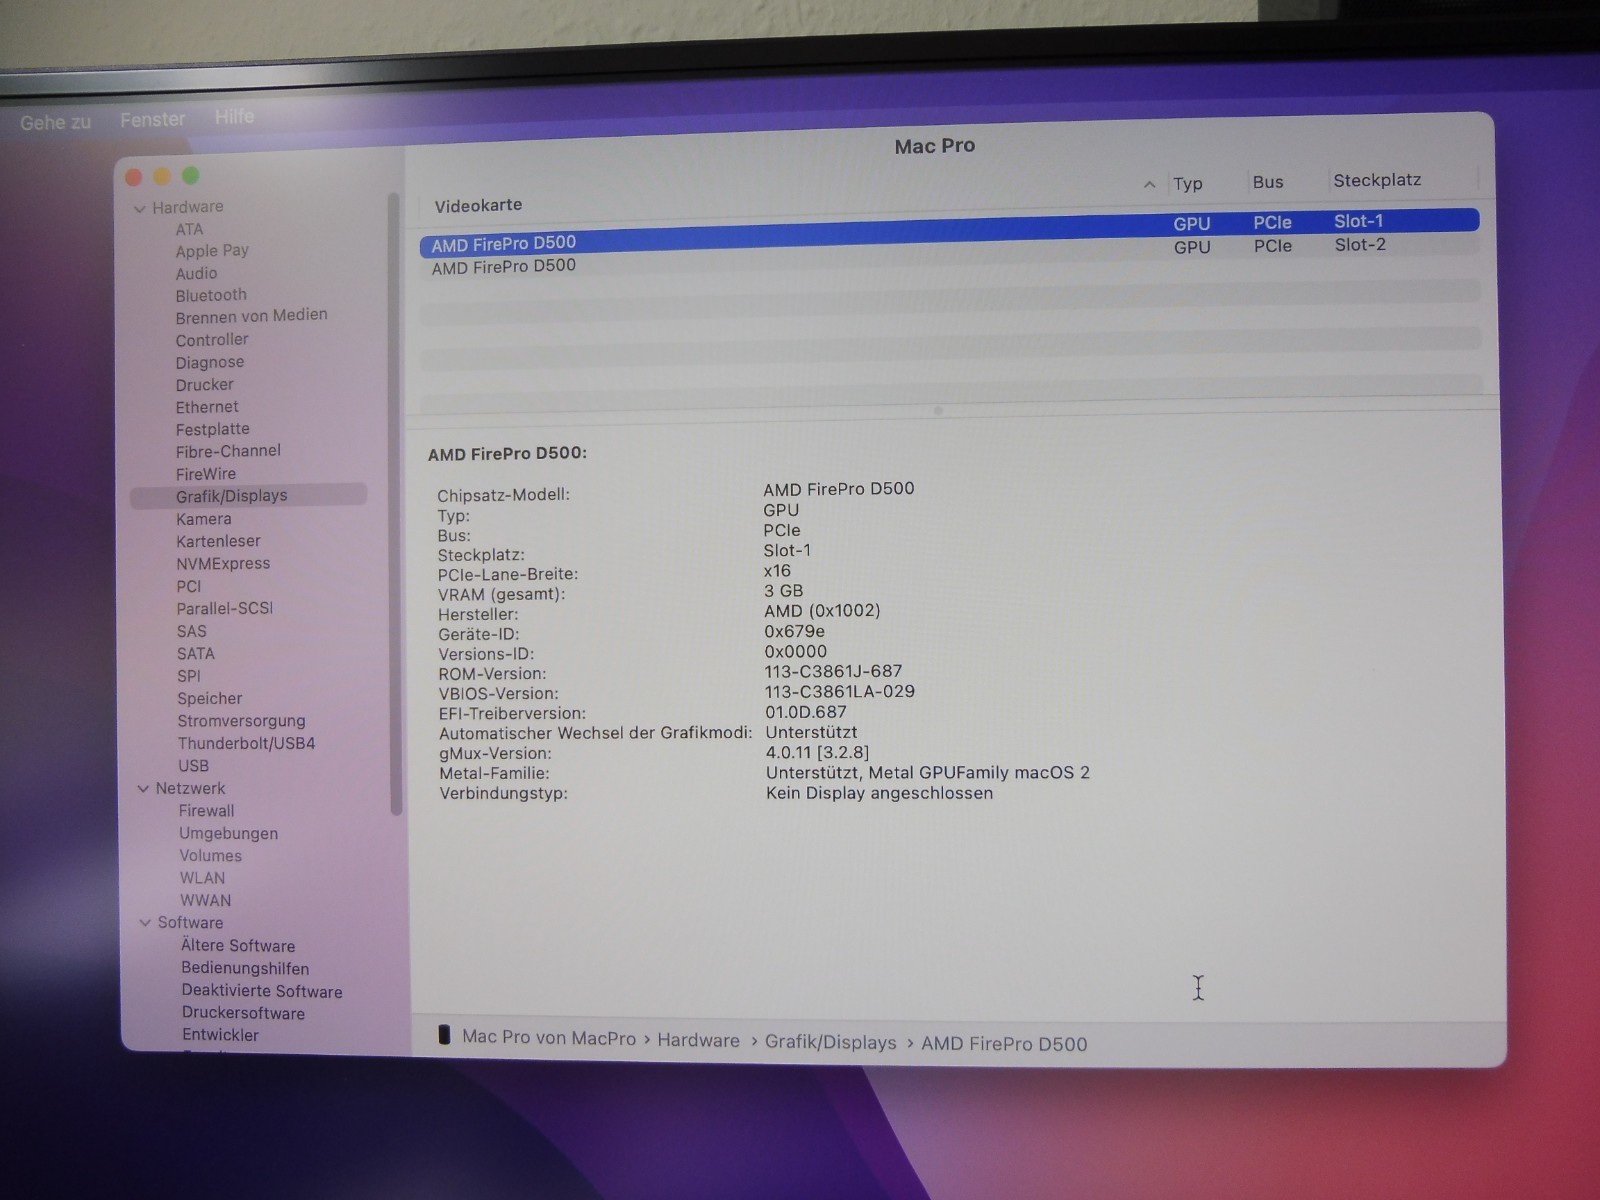Open the Fenster menu
Image resolution: width=1600 pixels, height=1200 pixels.
click(152, 119)
